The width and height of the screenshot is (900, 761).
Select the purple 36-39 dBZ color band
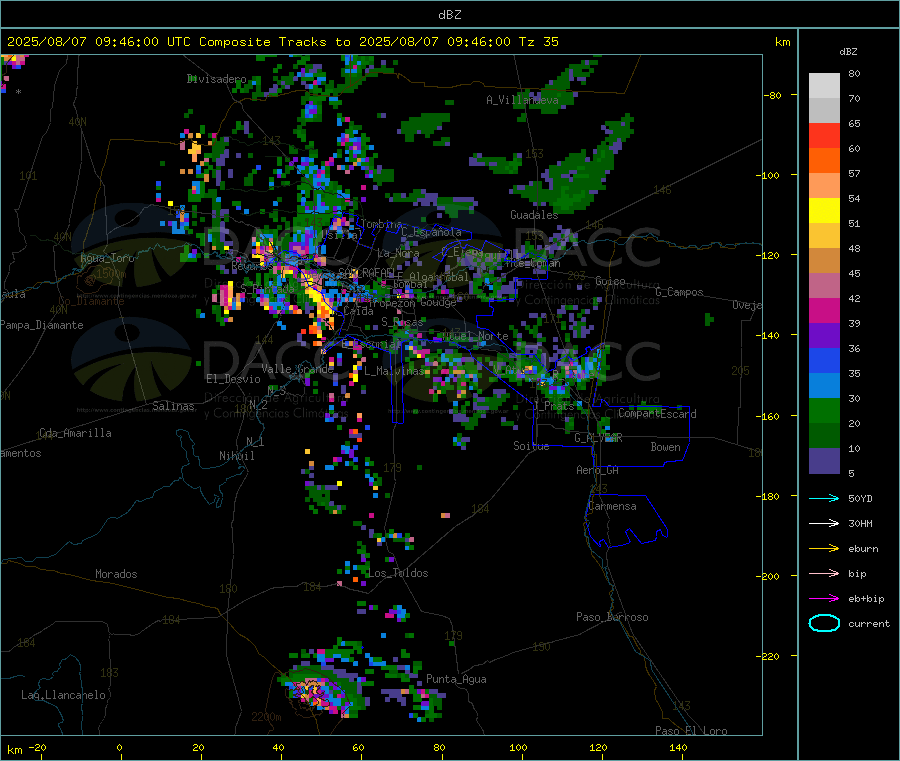[x=824, y=336]
